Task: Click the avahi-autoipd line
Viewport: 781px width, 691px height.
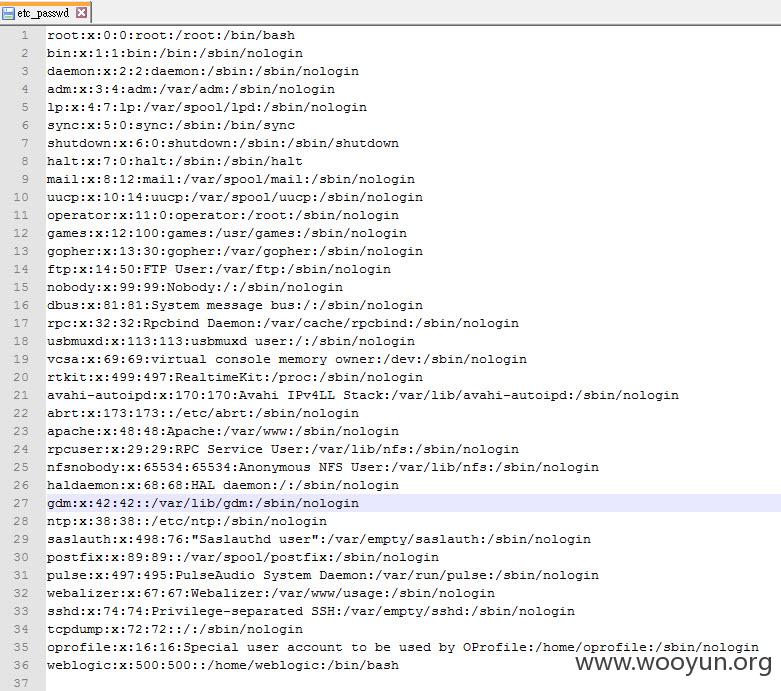Action: click(x=363, y=395)
